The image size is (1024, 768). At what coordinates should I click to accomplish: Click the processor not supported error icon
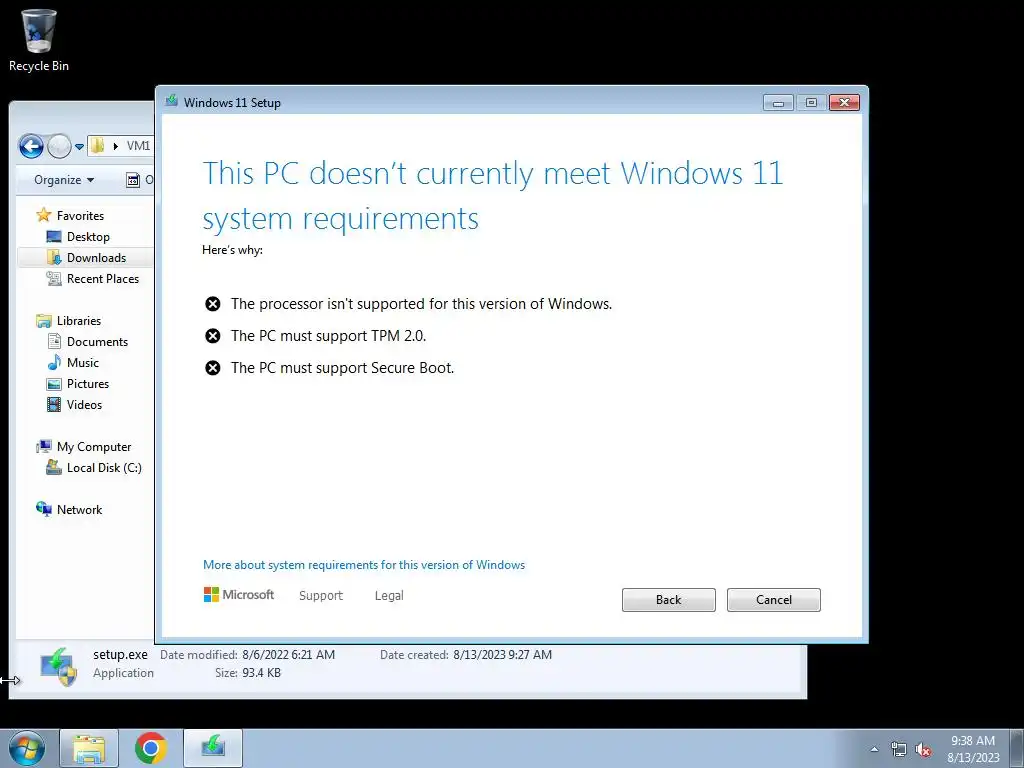click(x=213, y=304)
